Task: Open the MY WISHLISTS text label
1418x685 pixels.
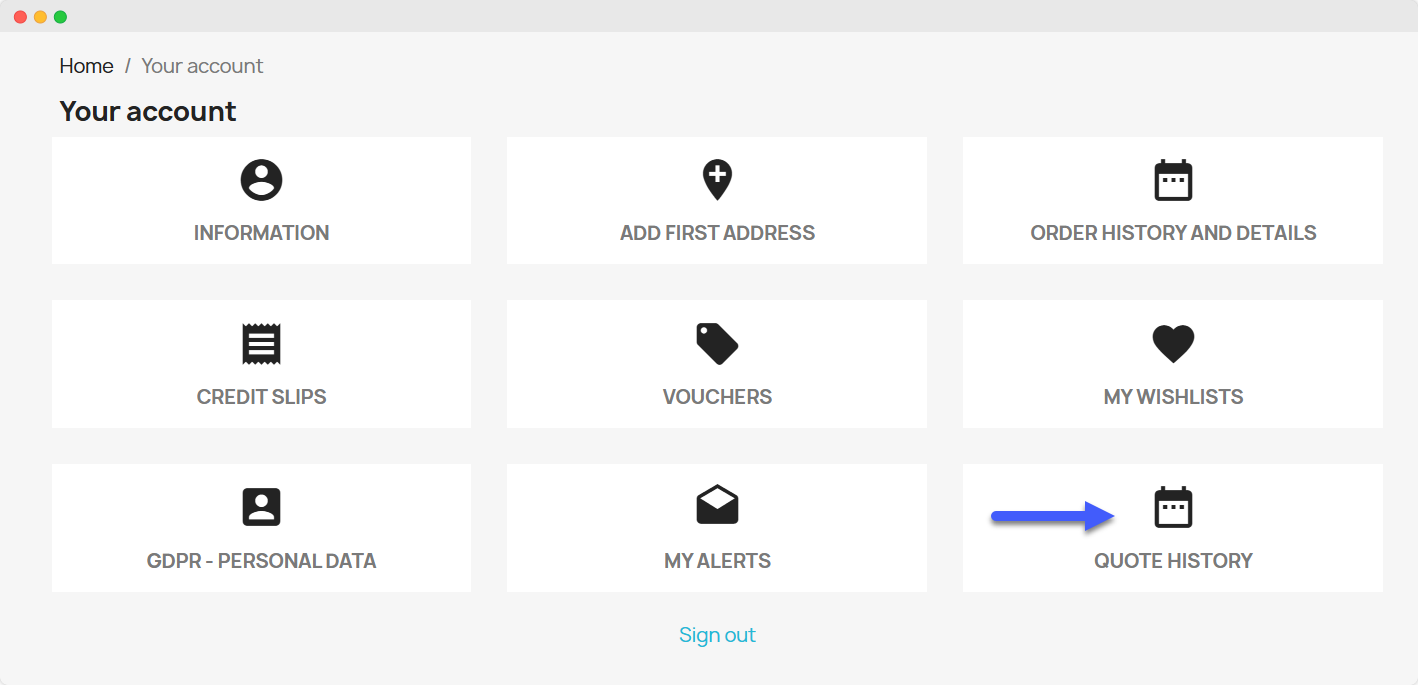Action: pos(1173,397)
